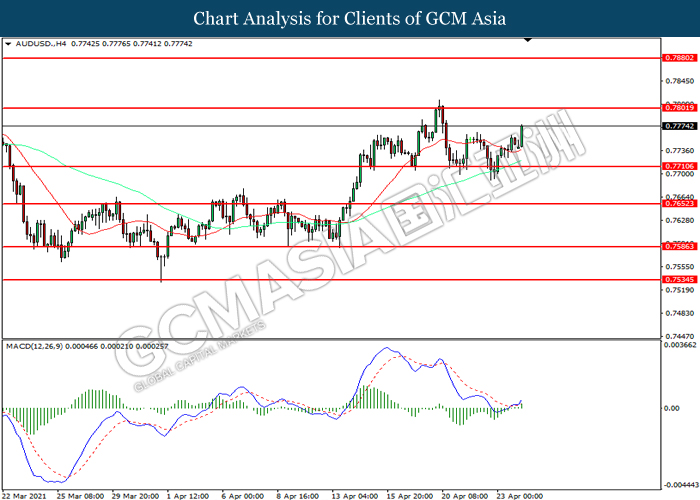The image size is (700, 500).
Task: Select the AUDUSD,H4 symbol label
Action: 36,45
